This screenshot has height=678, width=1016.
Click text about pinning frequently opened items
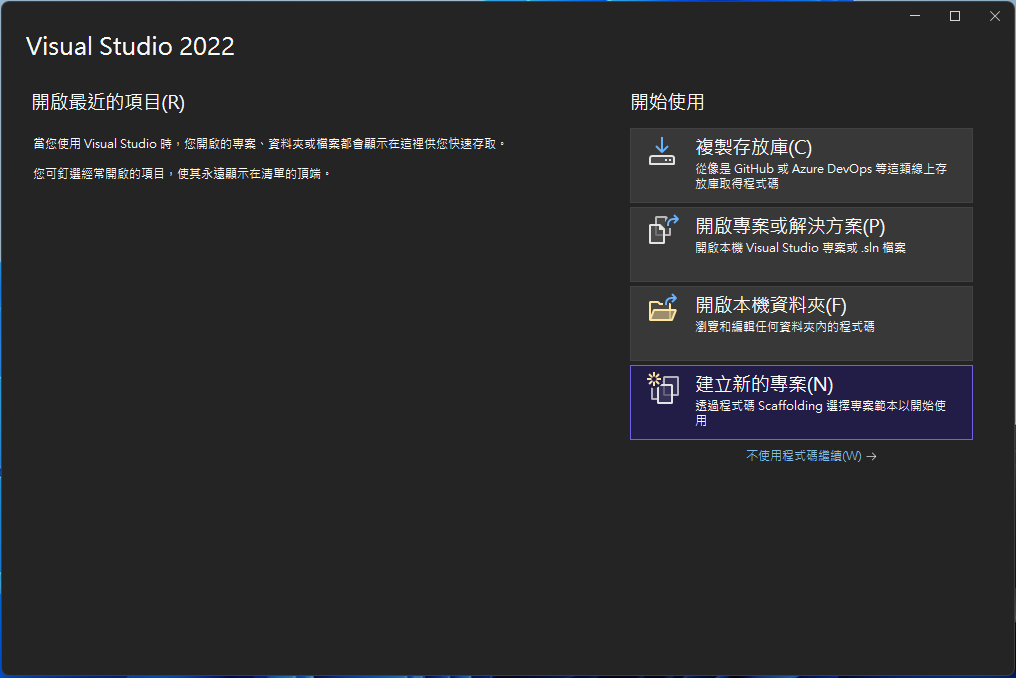pyautogui.click(x=182, y=174)
